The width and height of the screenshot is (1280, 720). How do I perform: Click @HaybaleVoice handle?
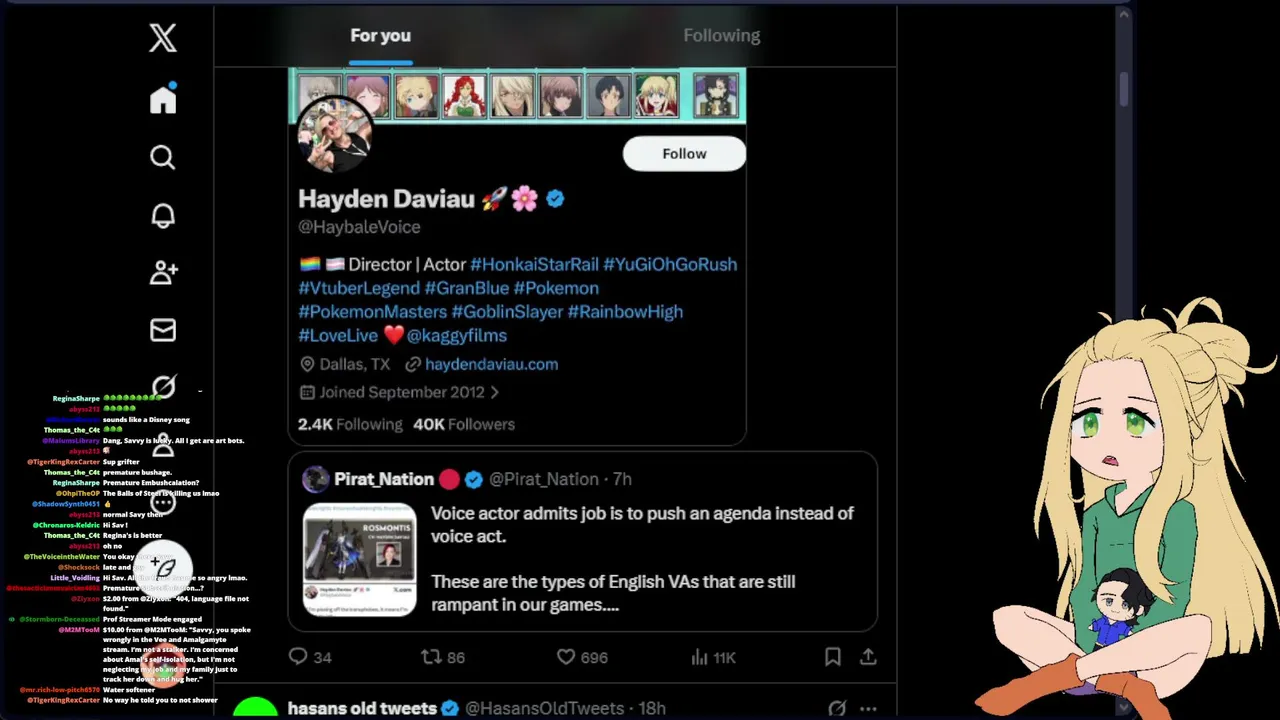click(359, 227)
